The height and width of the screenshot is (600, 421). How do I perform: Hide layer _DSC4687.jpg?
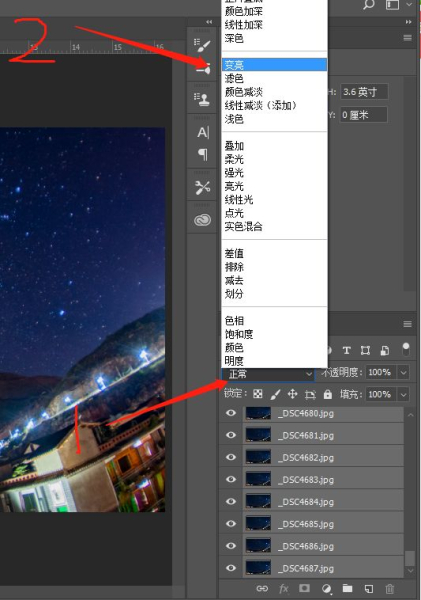pos(231,568)
